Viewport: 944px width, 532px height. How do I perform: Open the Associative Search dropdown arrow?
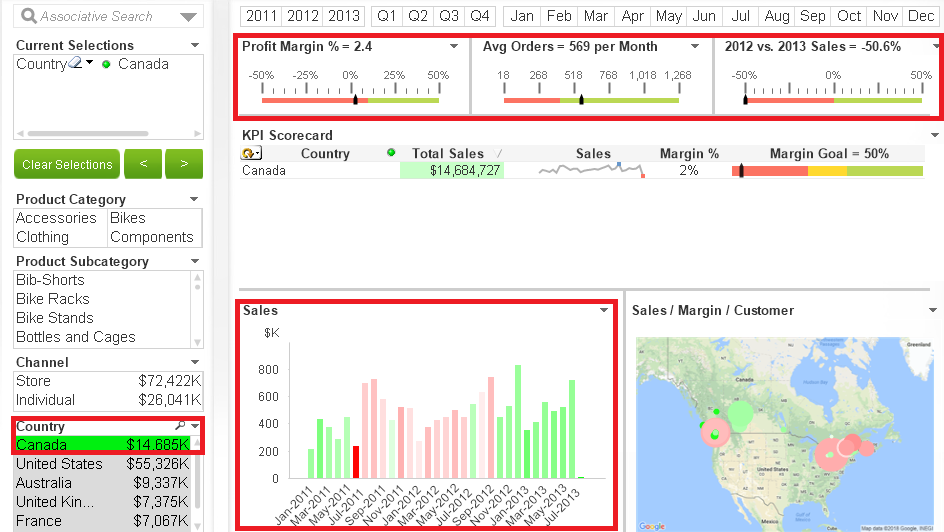(x=188, y=17)
